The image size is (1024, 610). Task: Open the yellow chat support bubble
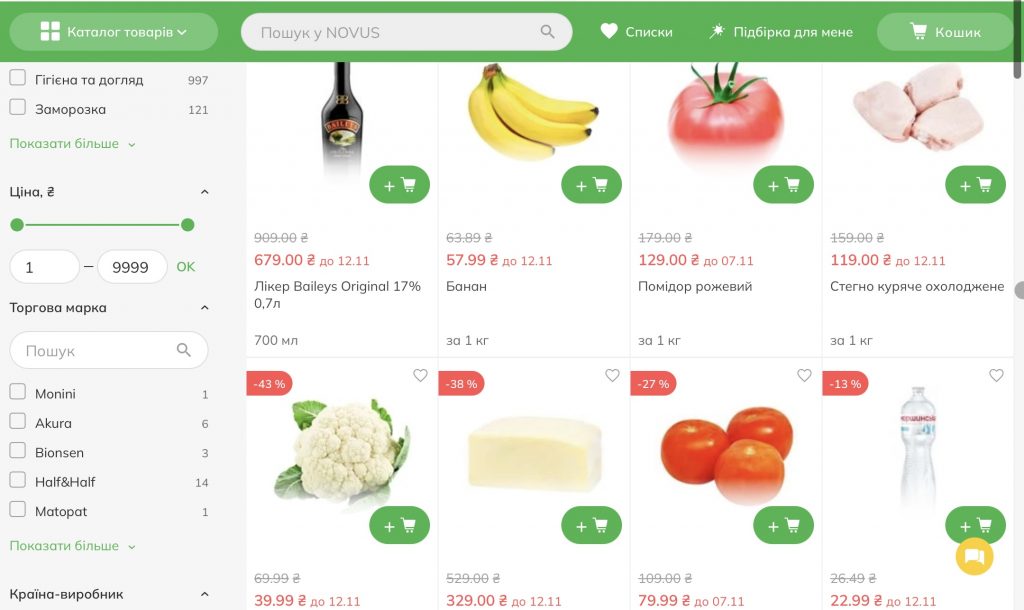(x=974, y=556)
